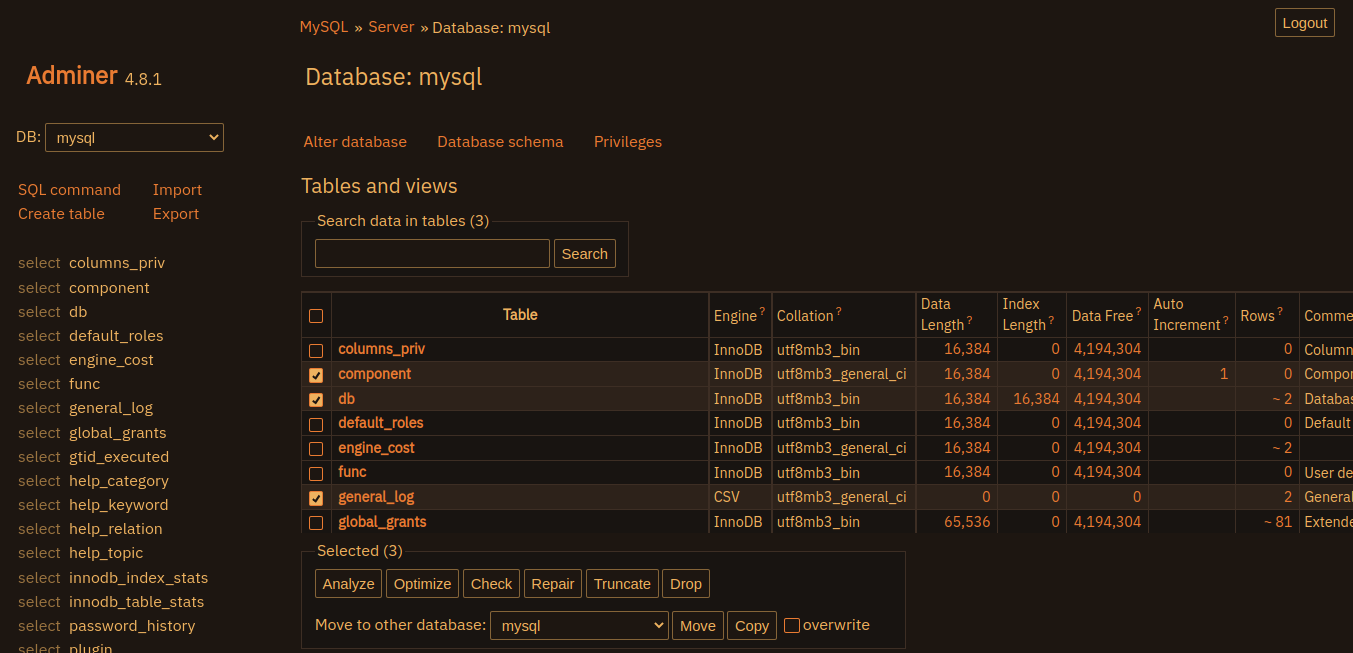Open the general_log table link in the list
The width and height of the screenshot is (1353, 653).
pyautogui.click(x=376, y=497)
